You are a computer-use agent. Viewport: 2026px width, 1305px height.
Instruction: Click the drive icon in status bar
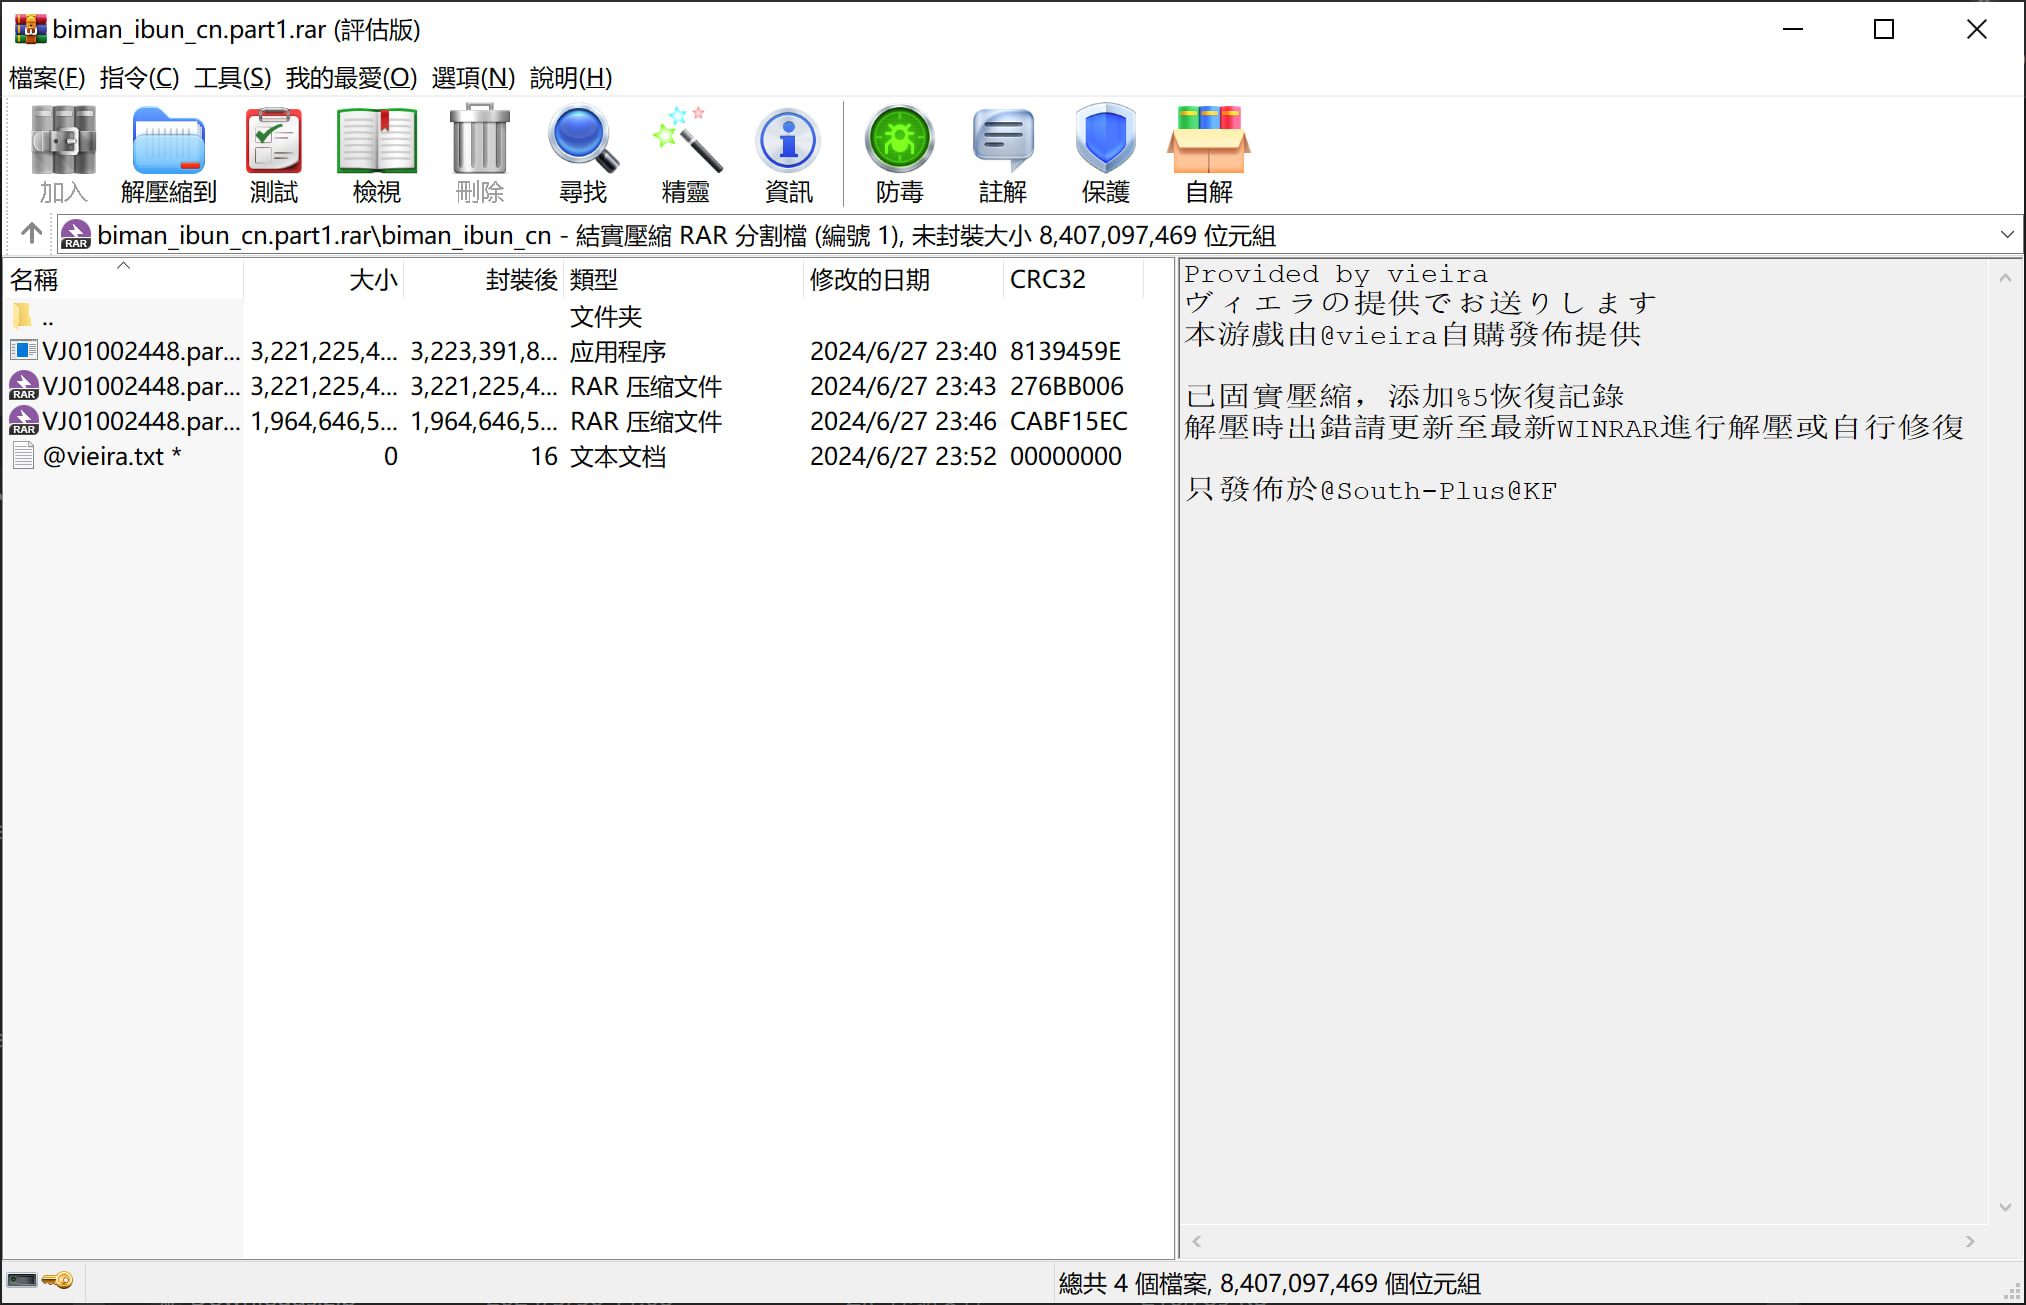(22, 1280)
